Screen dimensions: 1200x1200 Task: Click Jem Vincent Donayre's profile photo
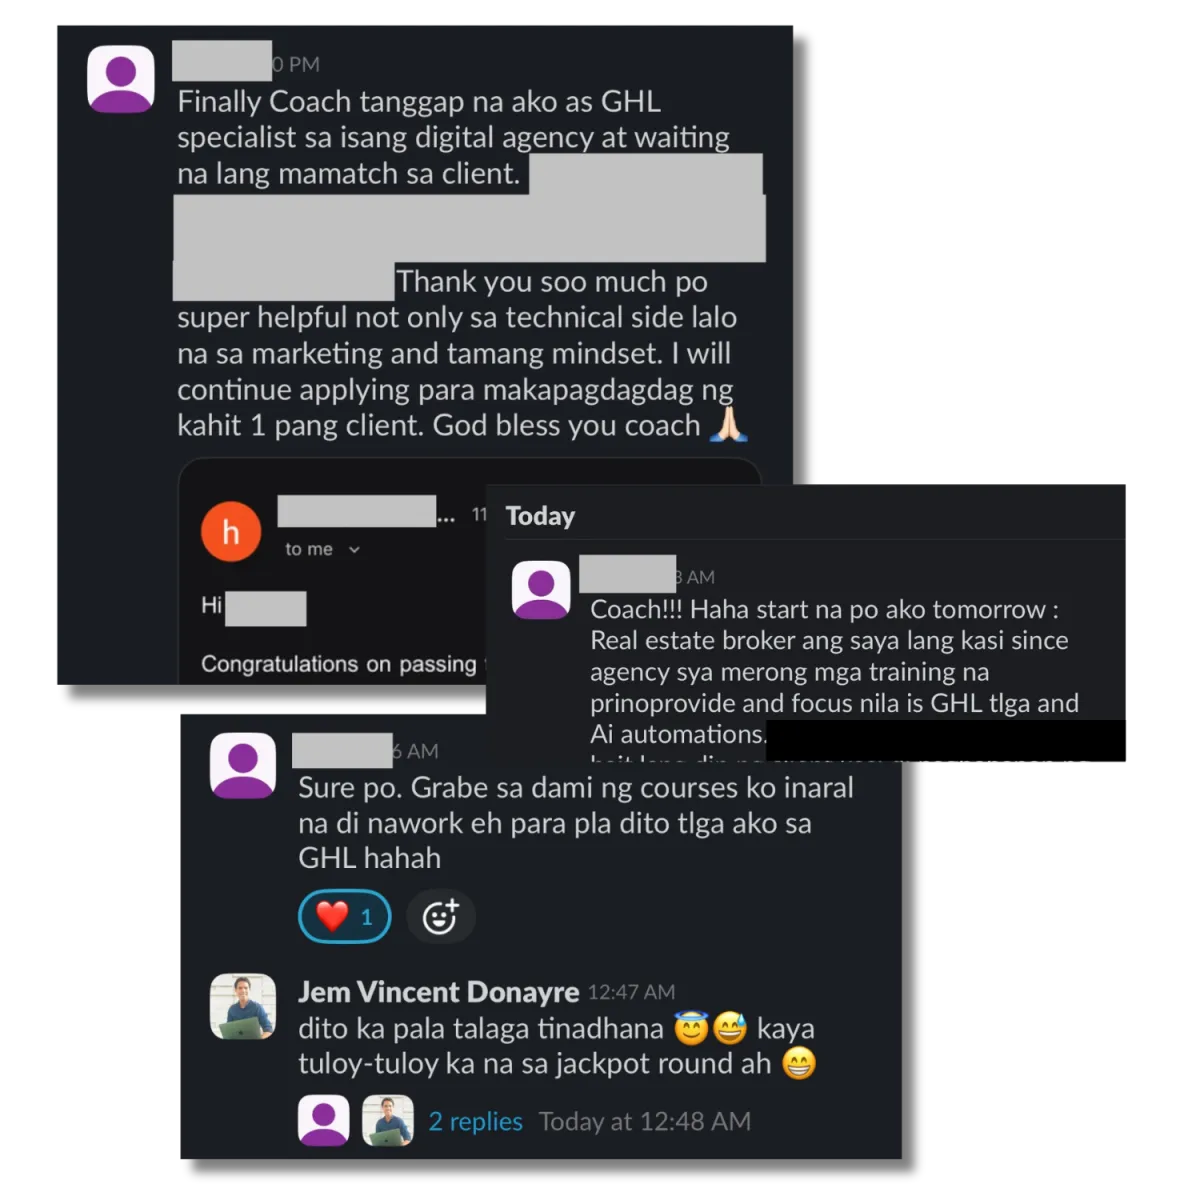[243, 1007]
